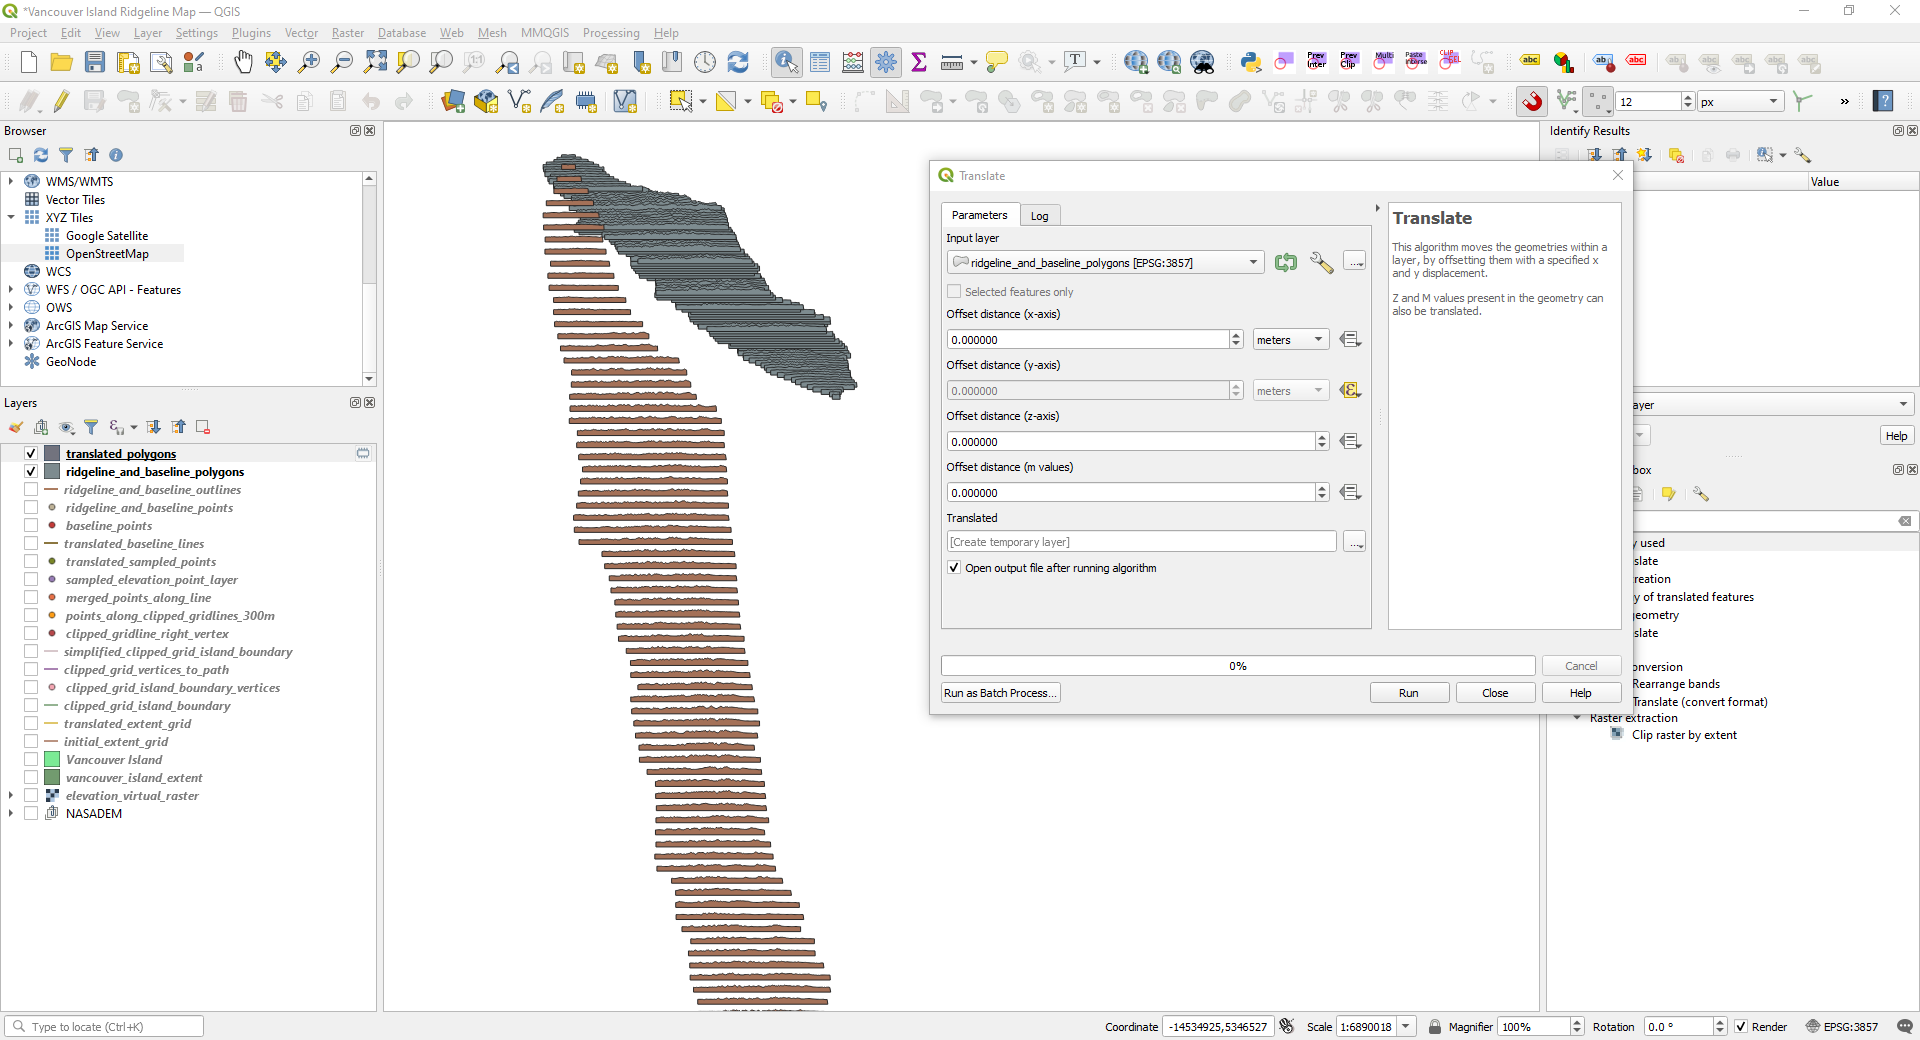Open the attribute table icon
The image size is (1920, 1040).
820,63
